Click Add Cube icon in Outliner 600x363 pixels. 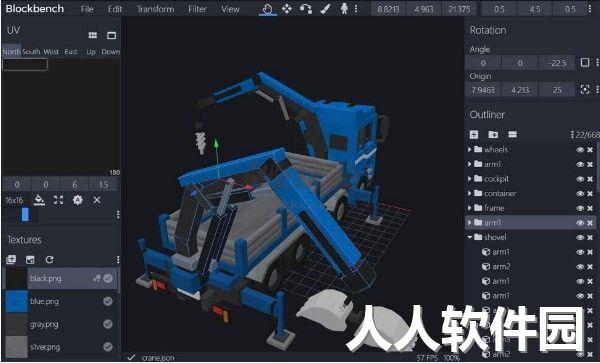[x=474, y=134]
